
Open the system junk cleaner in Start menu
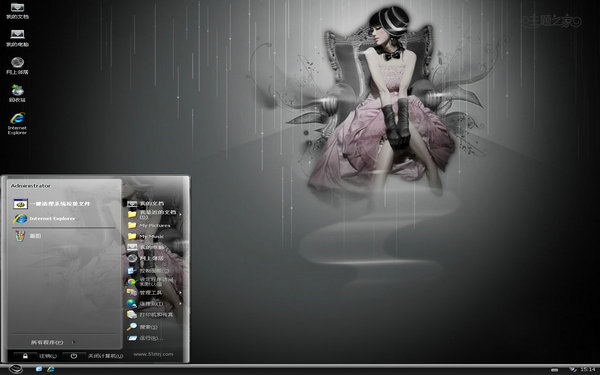(52, 204)
